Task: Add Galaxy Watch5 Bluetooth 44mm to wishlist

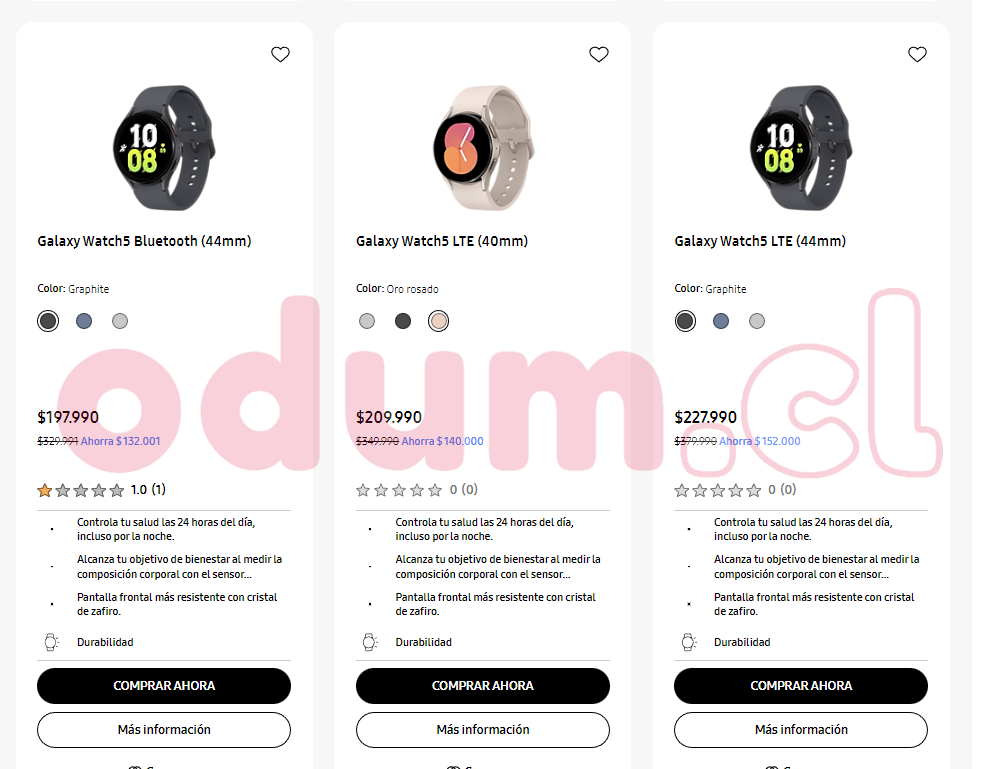Action: tap(280, 54)
